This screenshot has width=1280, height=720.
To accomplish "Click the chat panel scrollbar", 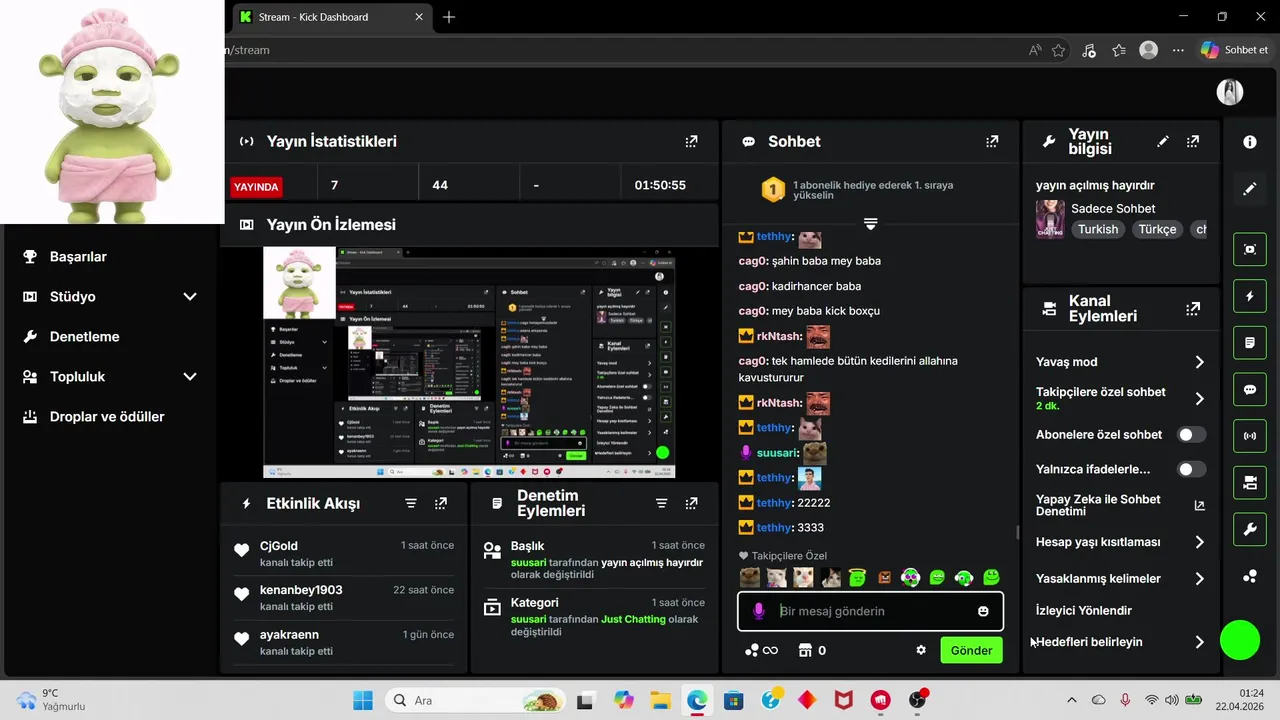I will 1017,532.
